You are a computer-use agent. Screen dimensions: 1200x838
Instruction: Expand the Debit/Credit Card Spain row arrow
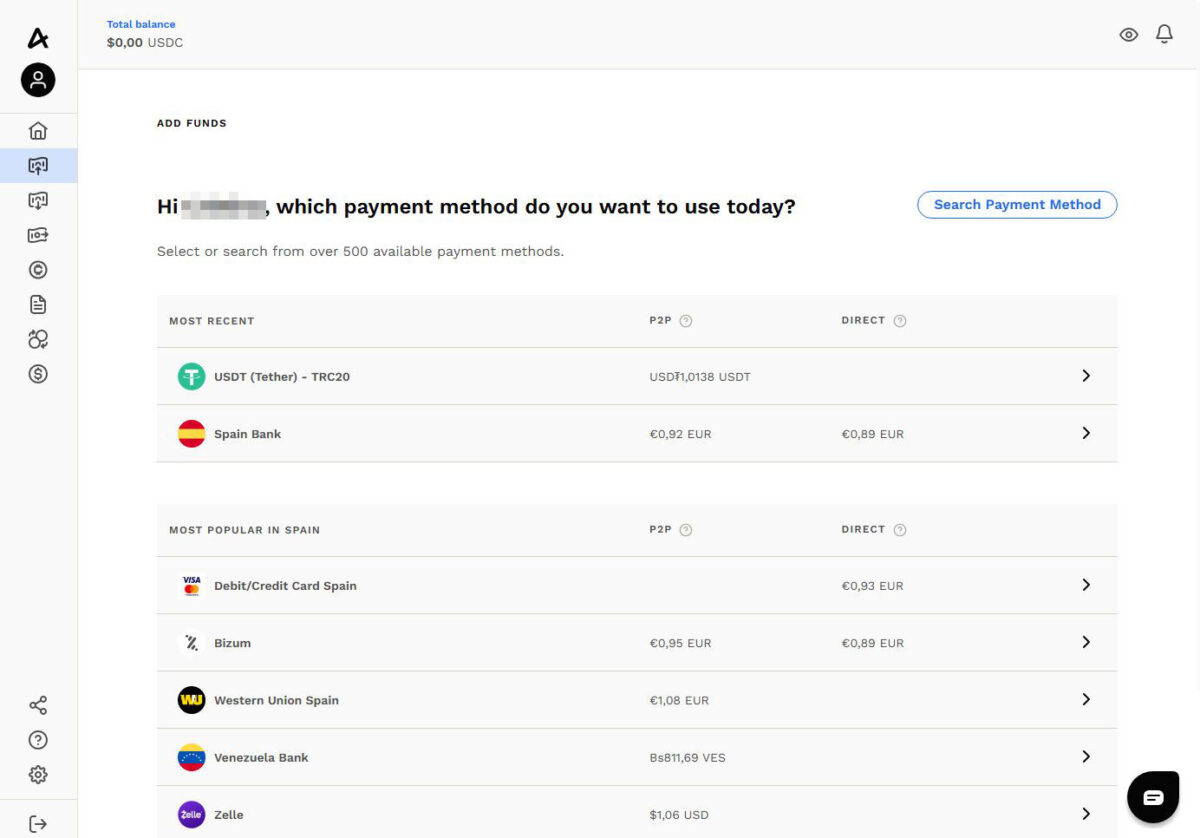1086,585
